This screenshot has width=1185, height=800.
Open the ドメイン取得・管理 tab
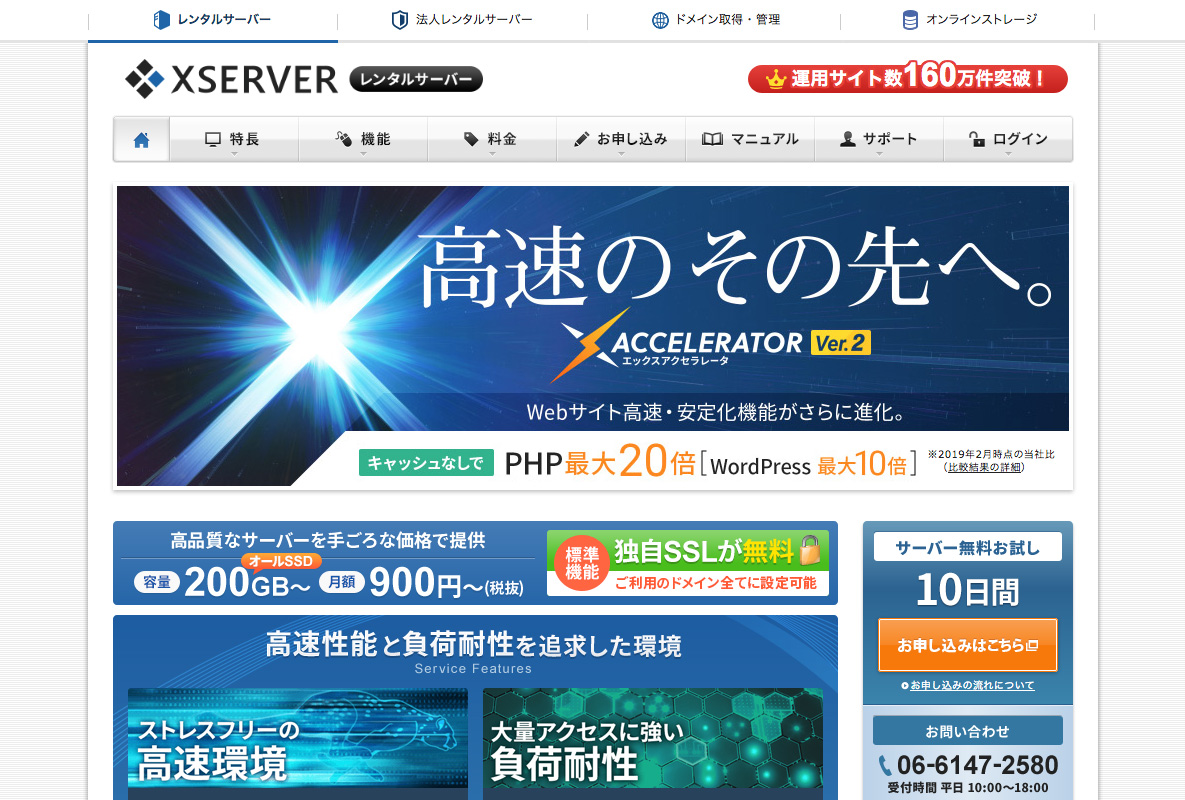(x=714, y=20)
